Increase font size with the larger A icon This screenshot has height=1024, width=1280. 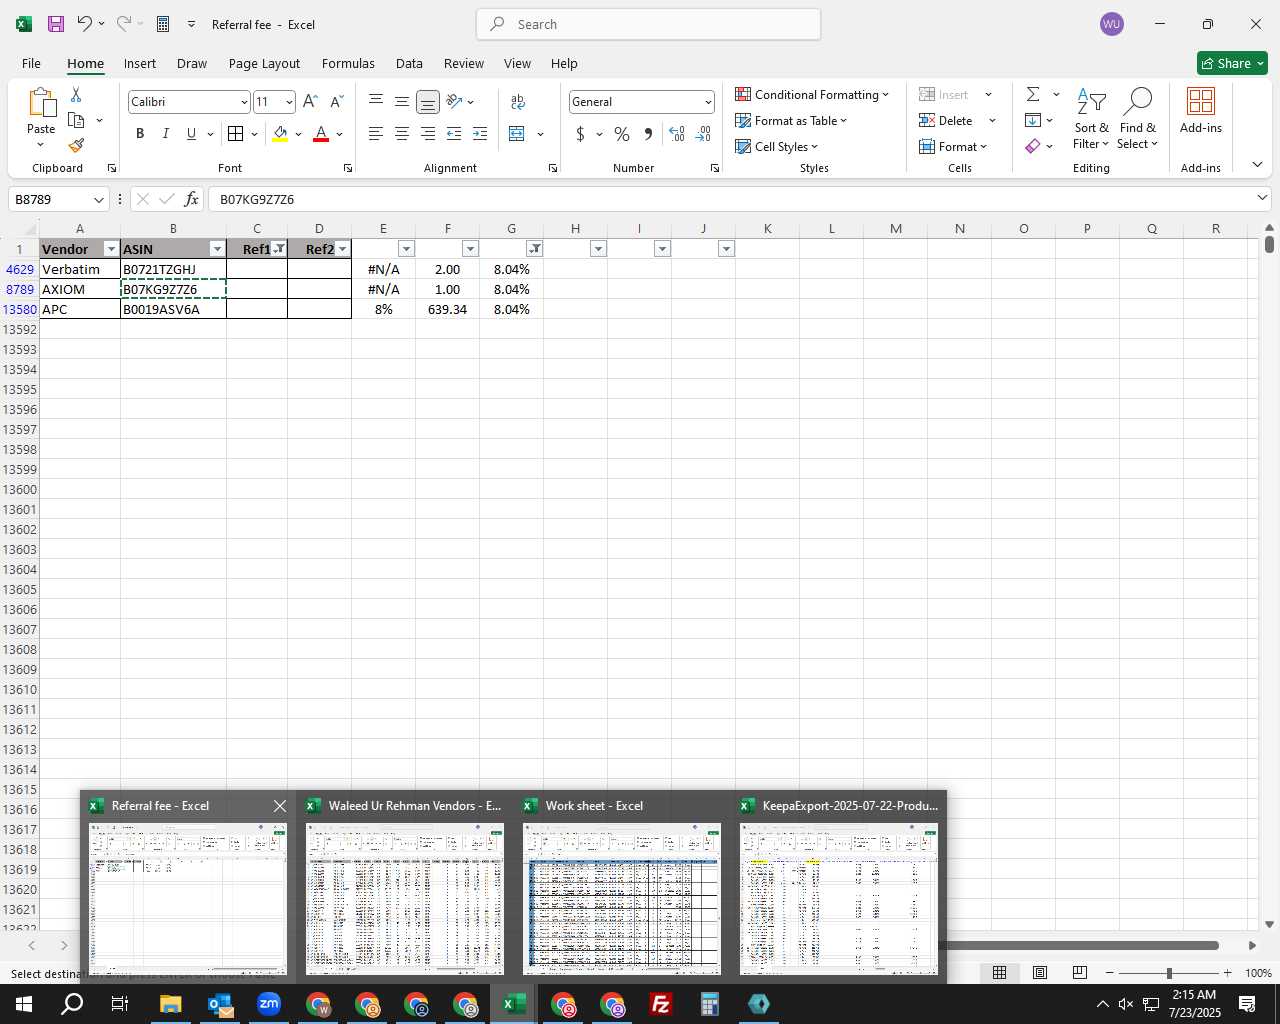[310, 102]
